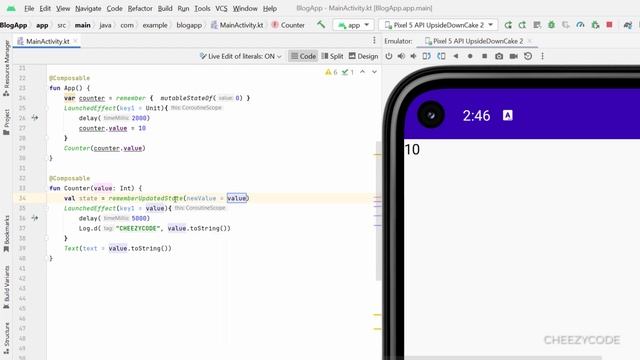Tap emulator Home circle button

[470, 56]
